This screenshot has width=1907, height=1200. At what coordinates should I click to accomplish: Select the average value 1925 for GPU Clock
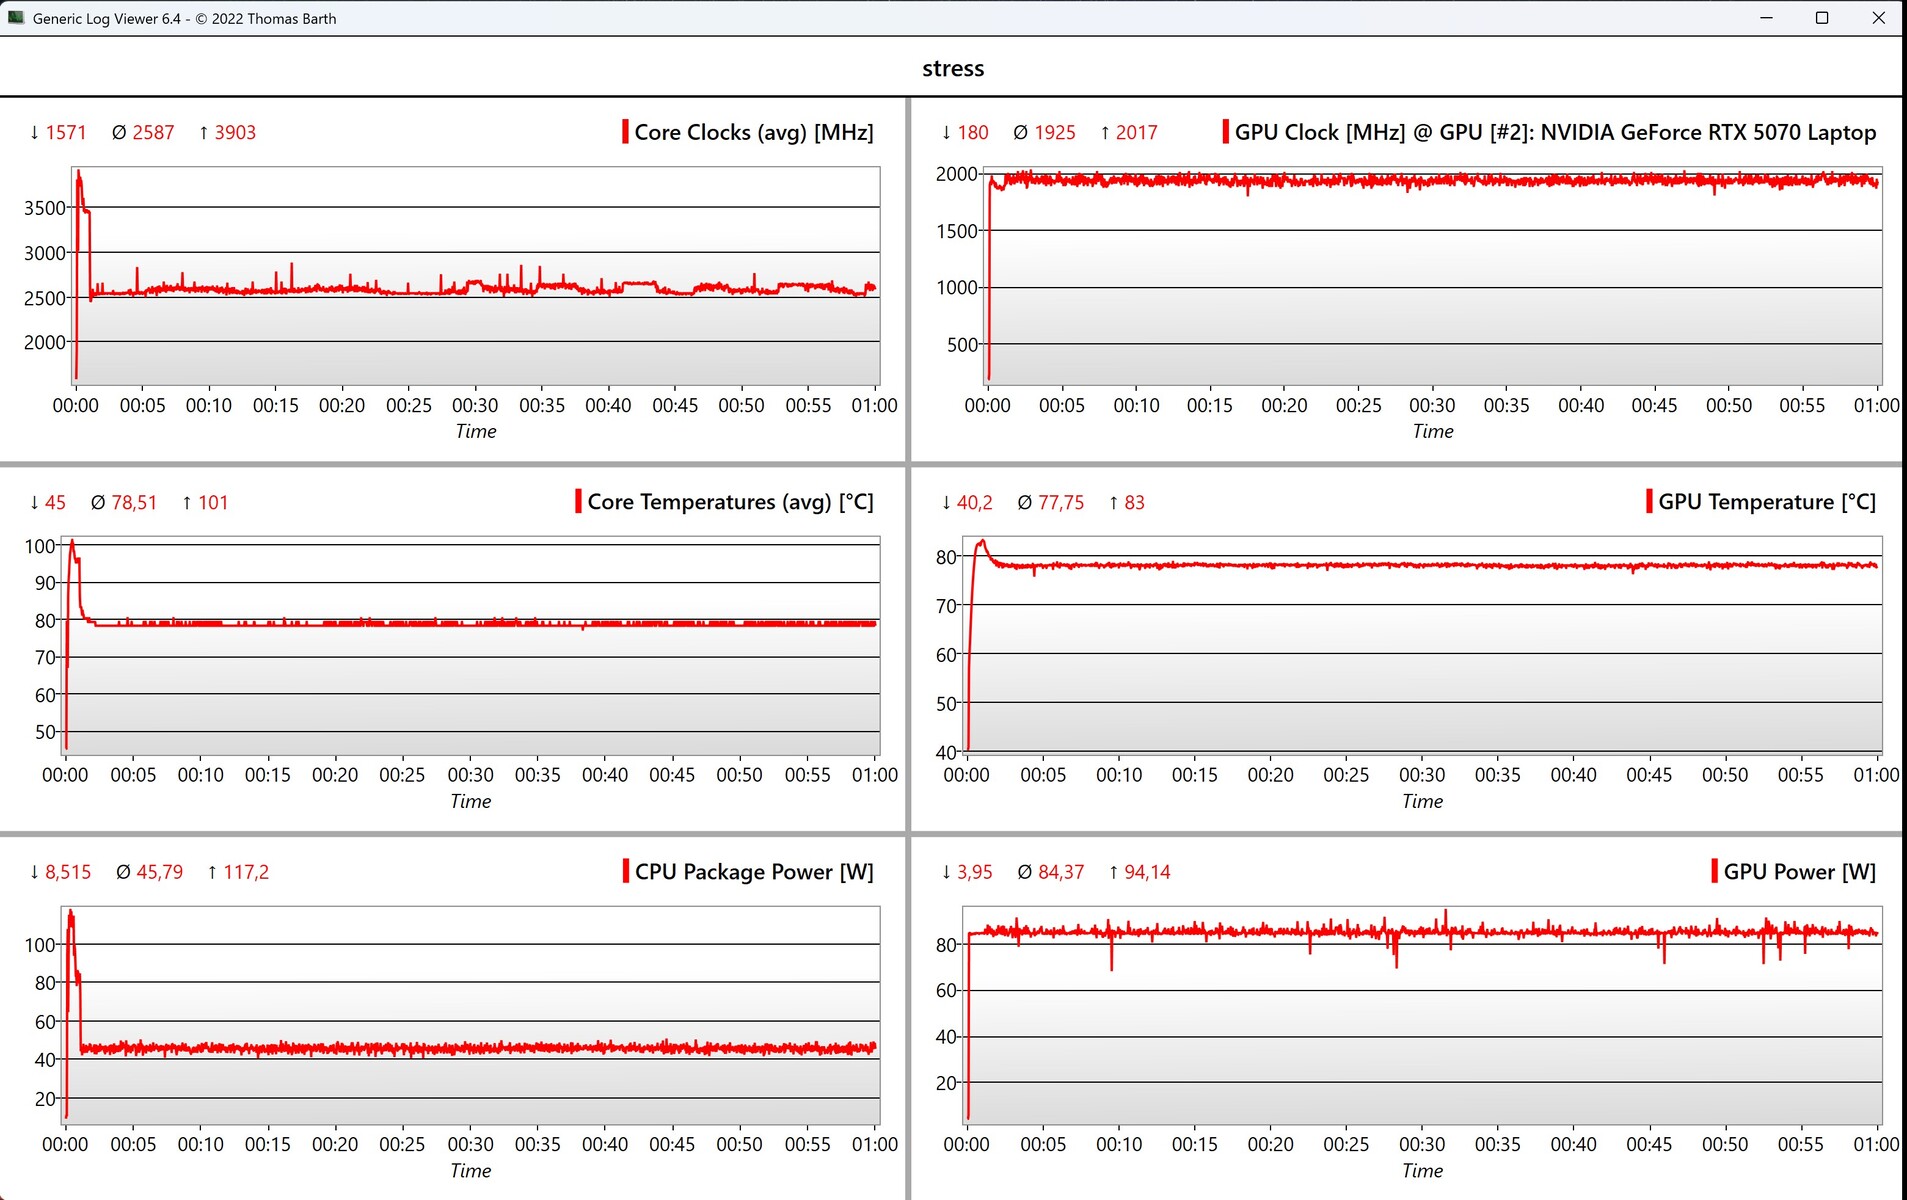point(1054,132)
